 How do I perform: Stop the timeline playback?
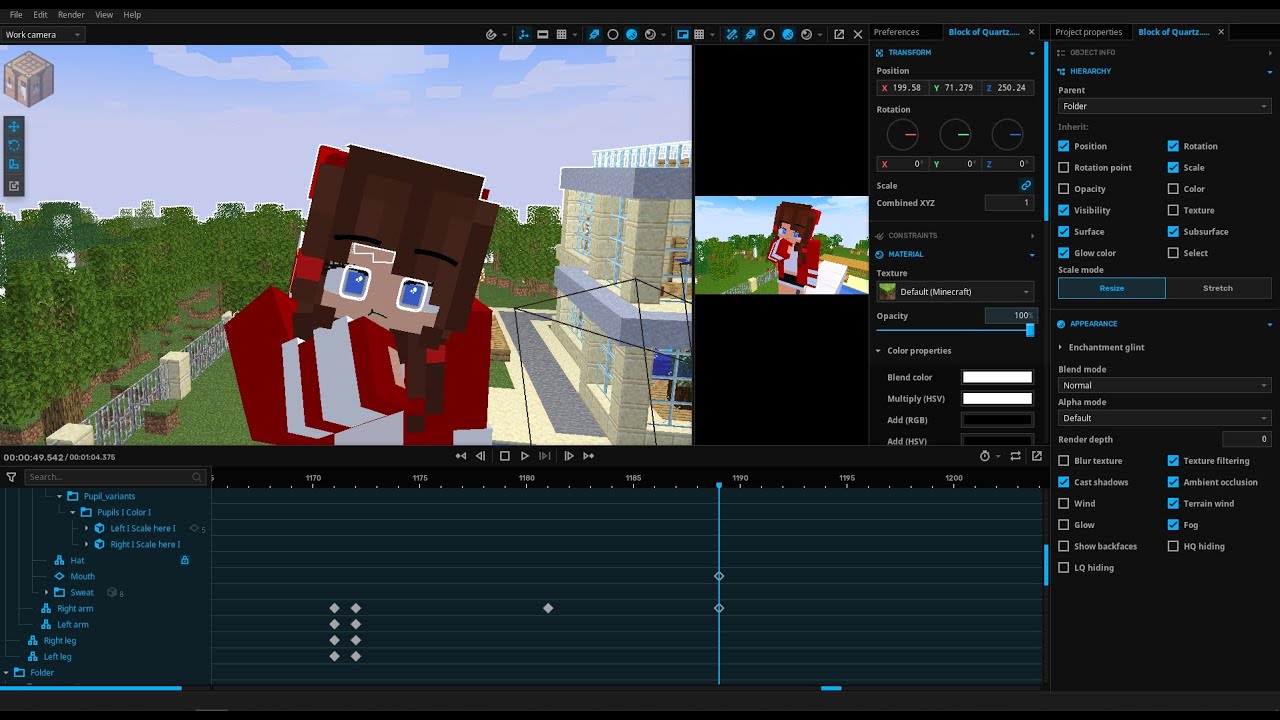pyautogui.click(x=505, y=456)
